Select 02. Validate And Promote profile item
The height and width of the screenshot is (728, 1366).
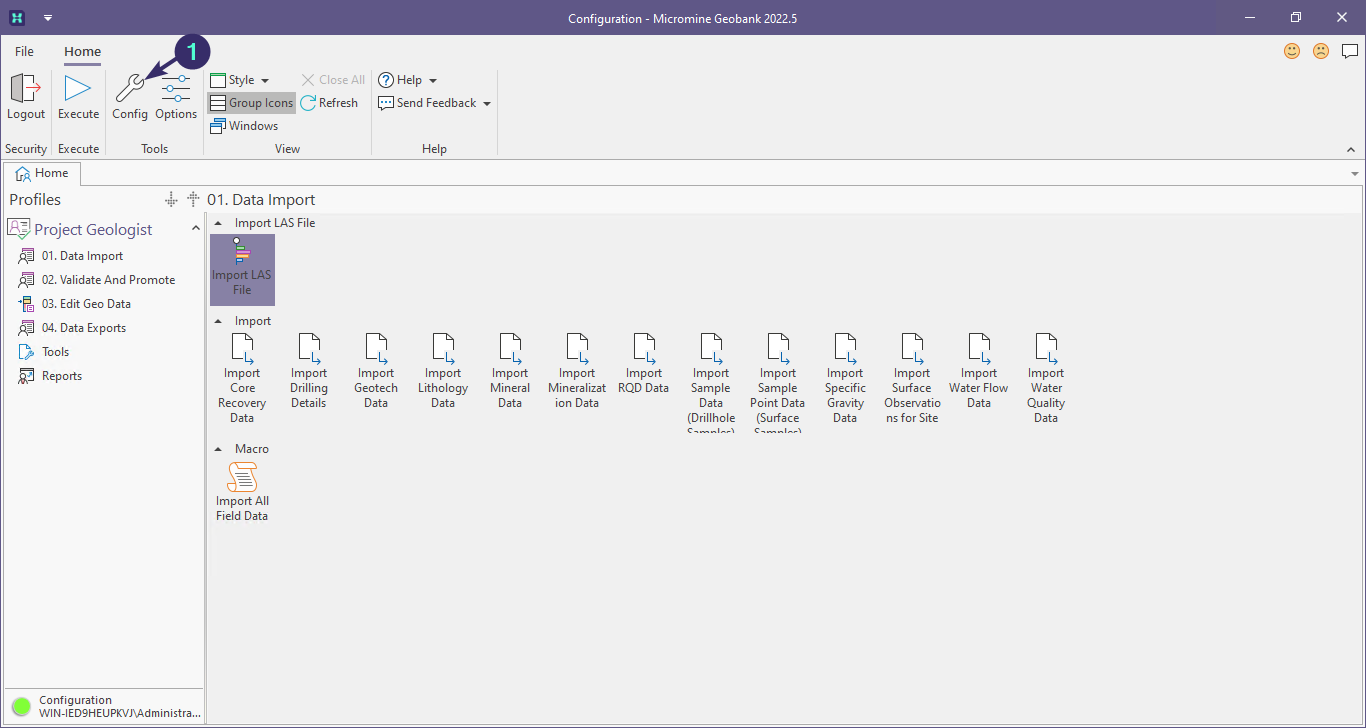pyautogui.click(x=108, y=280)
